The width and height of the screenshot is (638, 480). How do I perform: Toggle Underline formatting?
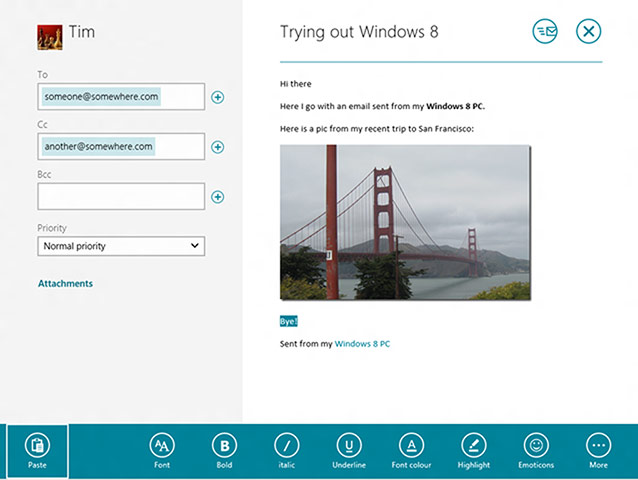(x=349, y=446)
